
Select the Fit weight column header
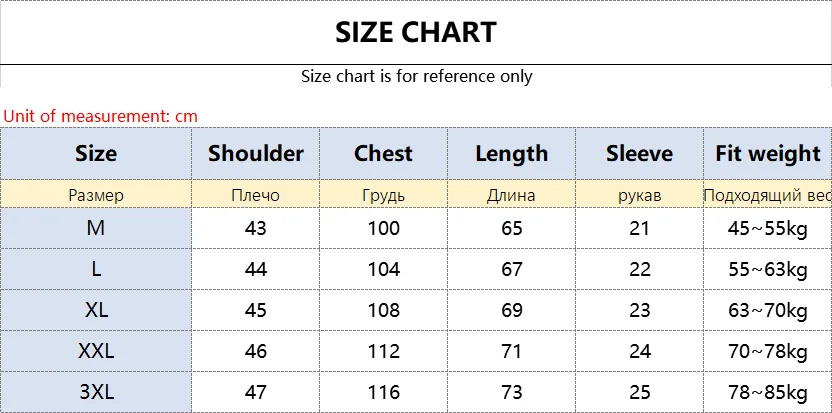768,153
